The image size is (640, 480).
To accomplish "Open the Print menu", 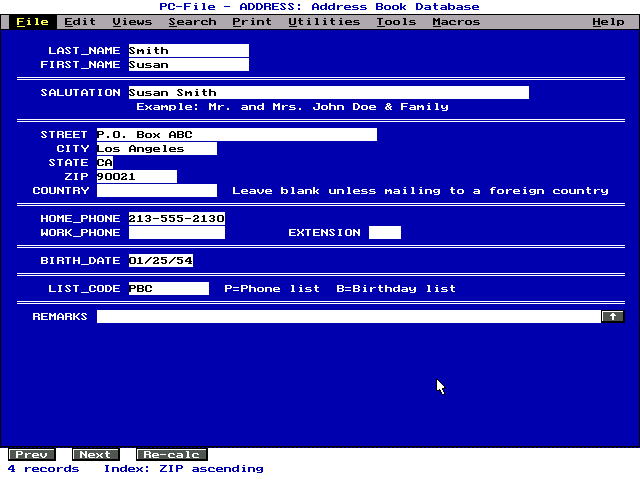I will (252, 22).
